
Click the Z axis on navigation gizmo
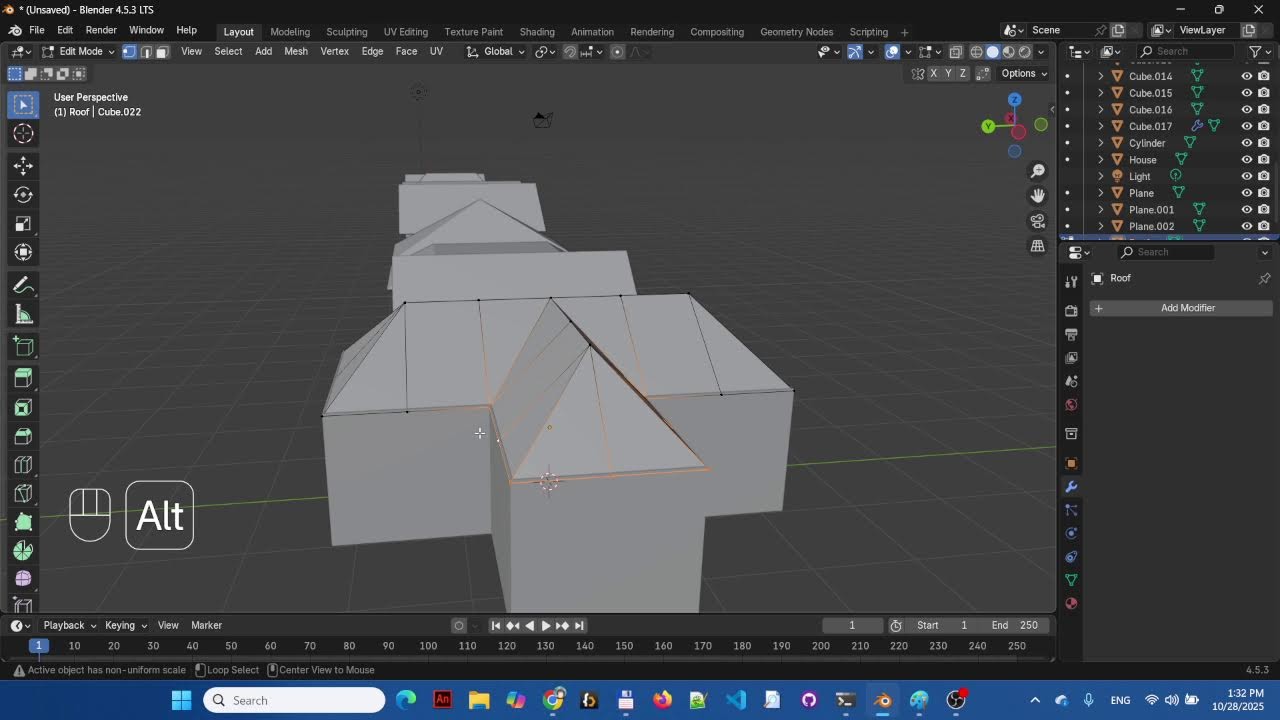click(x=1014, y=99)
